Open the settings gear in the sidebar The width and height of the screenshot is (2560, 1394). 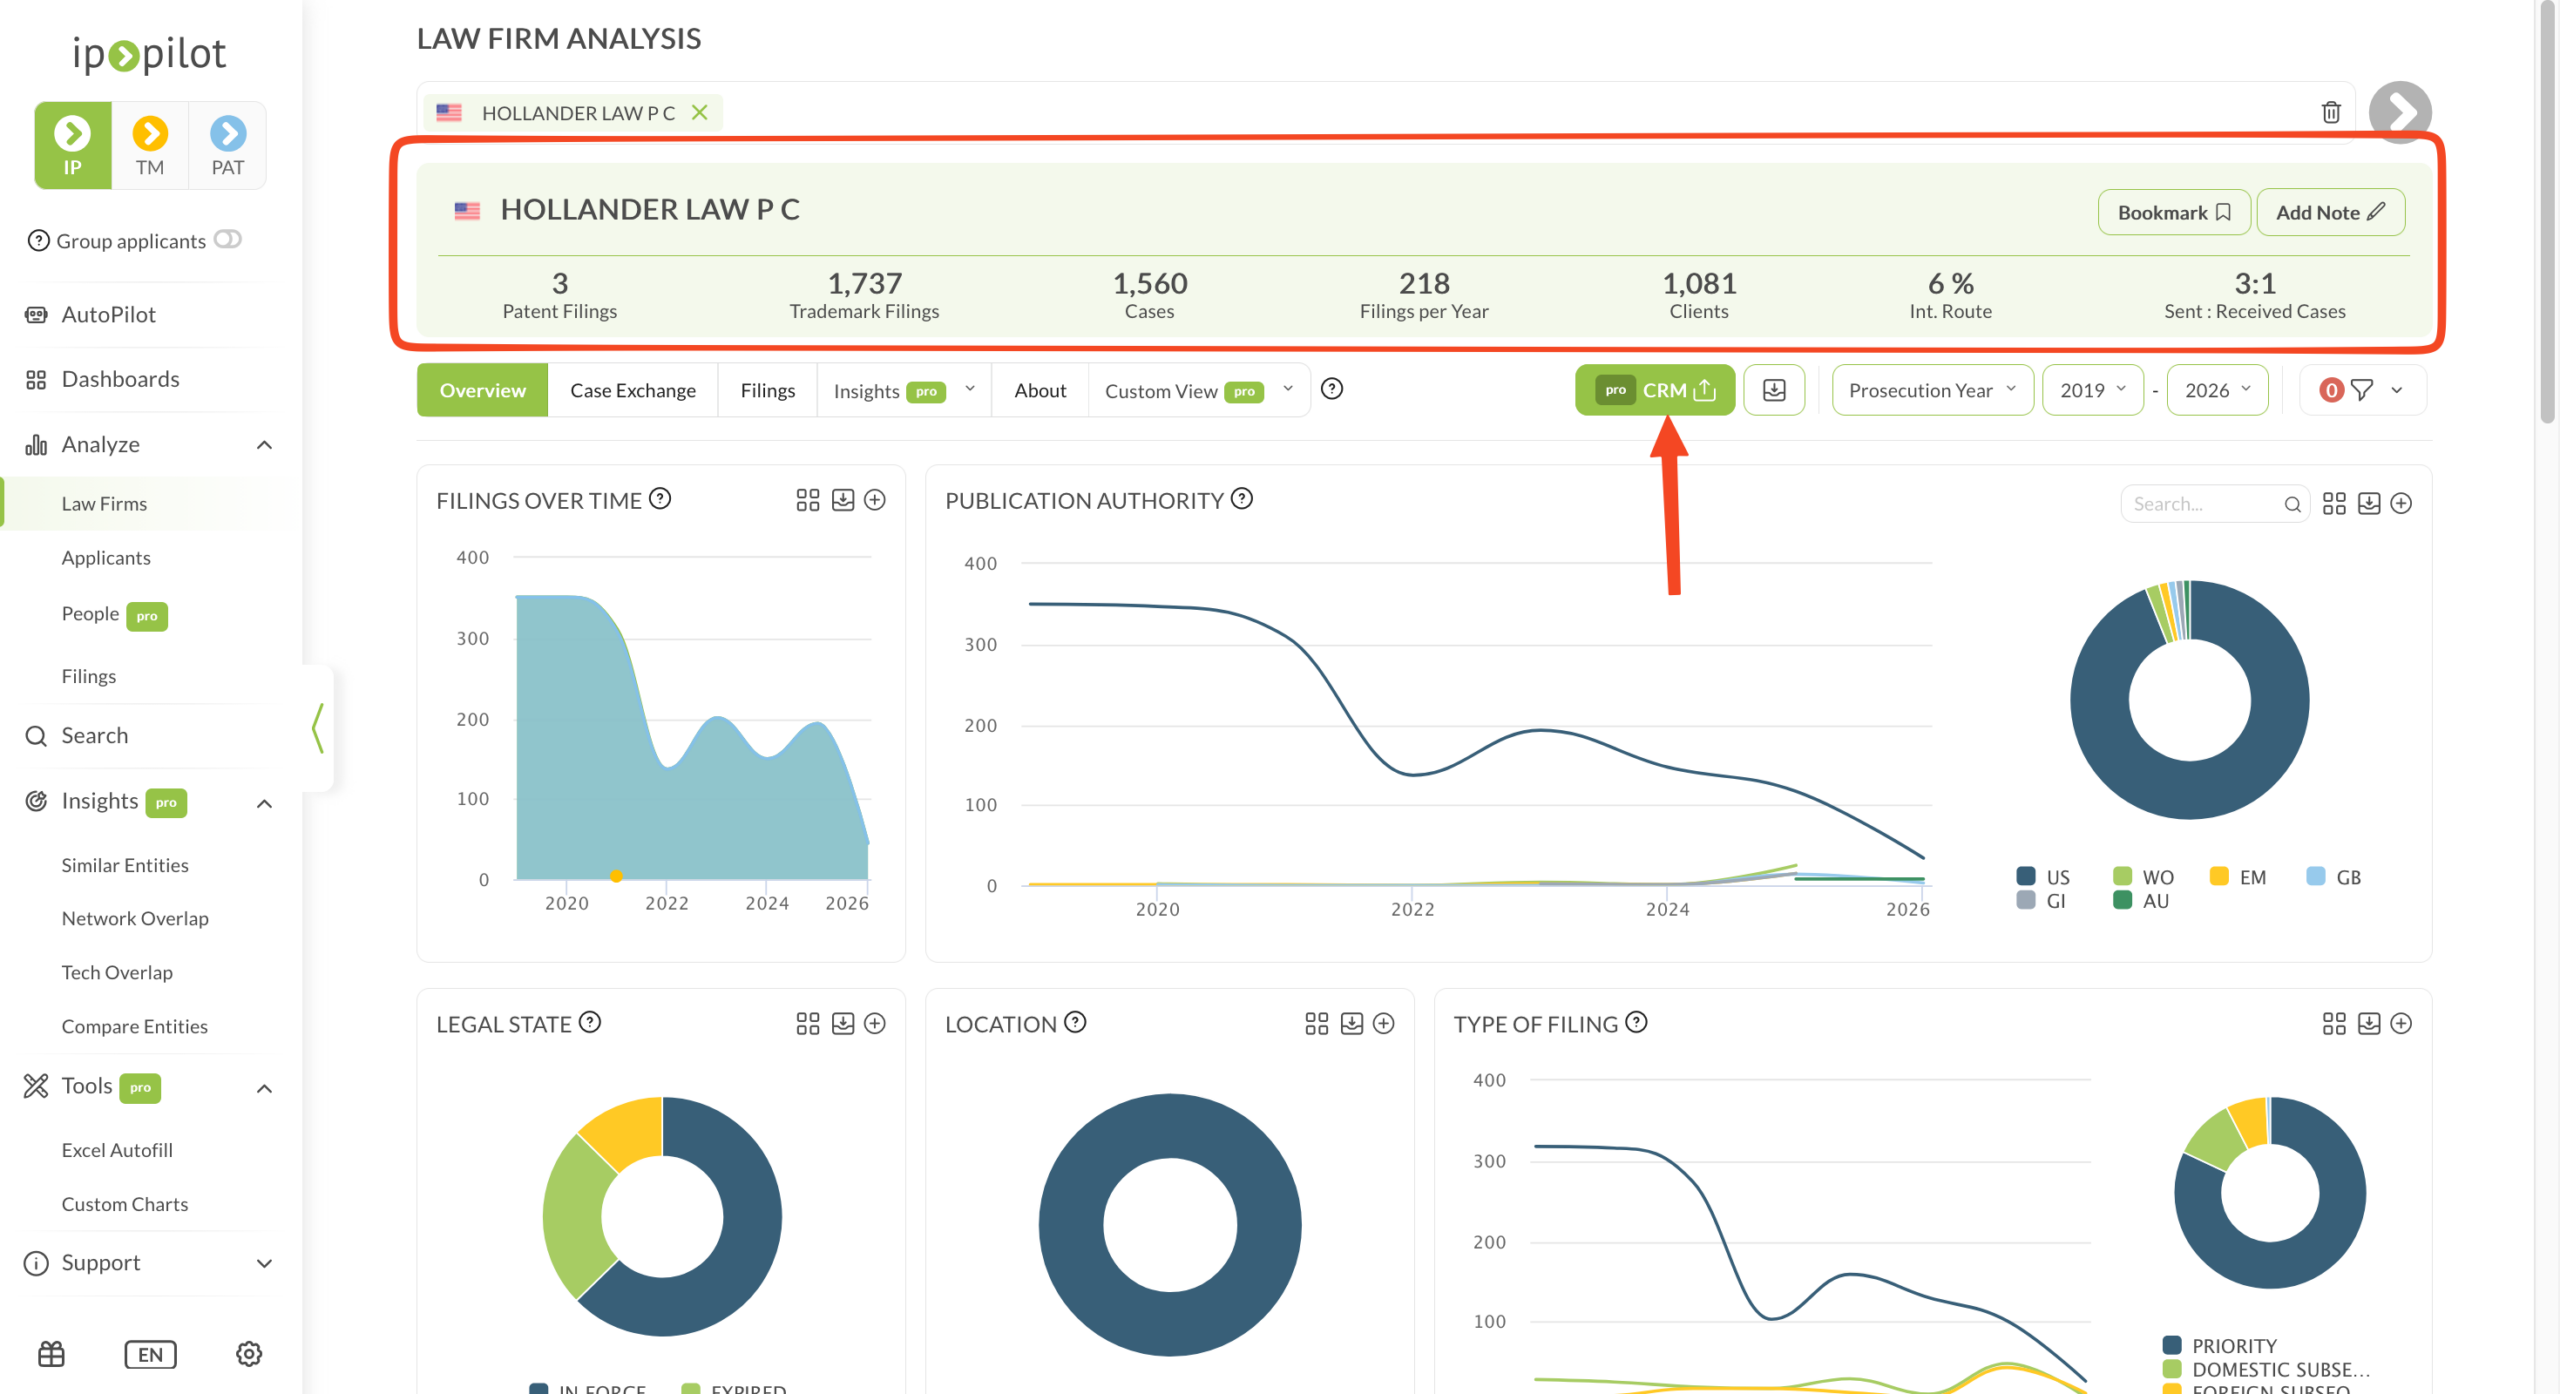pyautogui.click(x=249, y=1354)
